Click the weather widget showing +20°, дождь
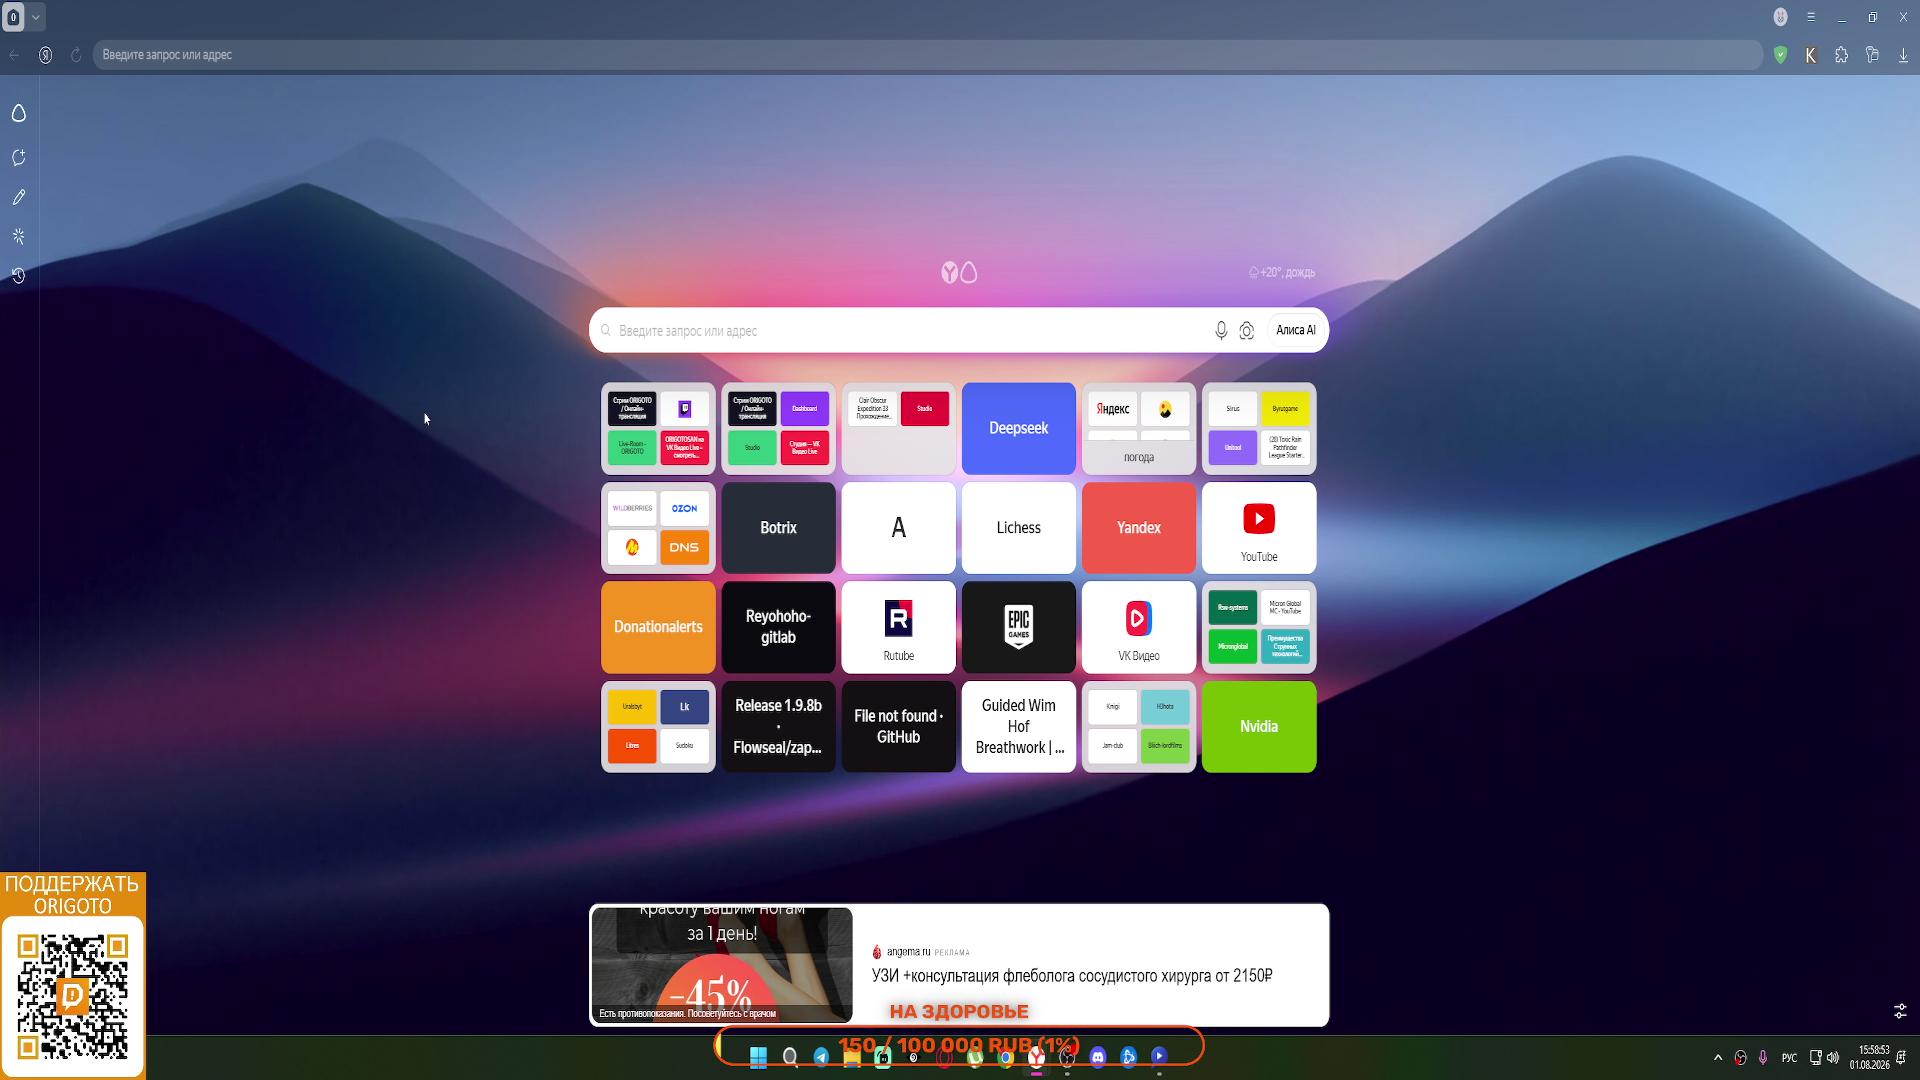This screenshot has width=1920, height=1080. 1282,272
